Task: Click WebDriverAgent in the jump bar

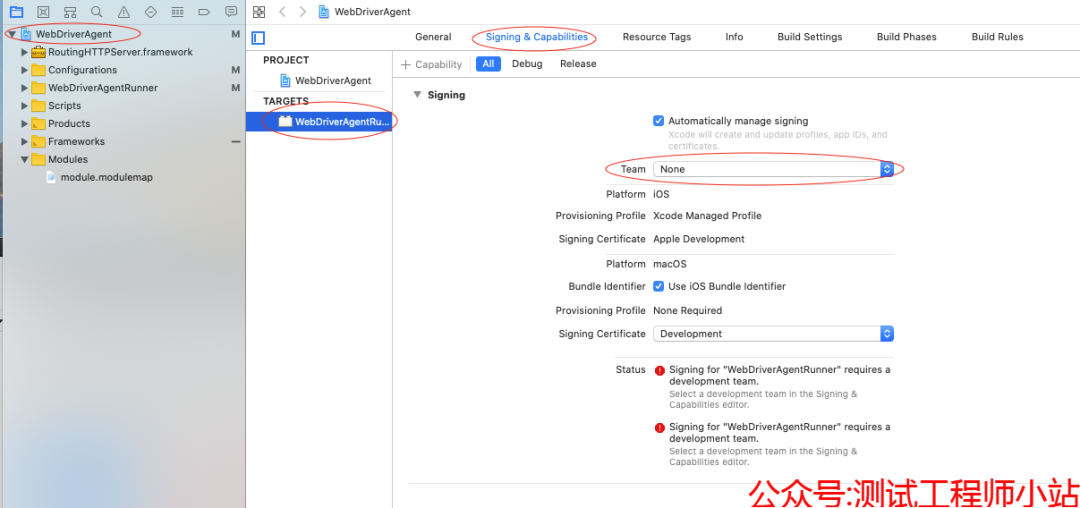Action: (373, 12)
